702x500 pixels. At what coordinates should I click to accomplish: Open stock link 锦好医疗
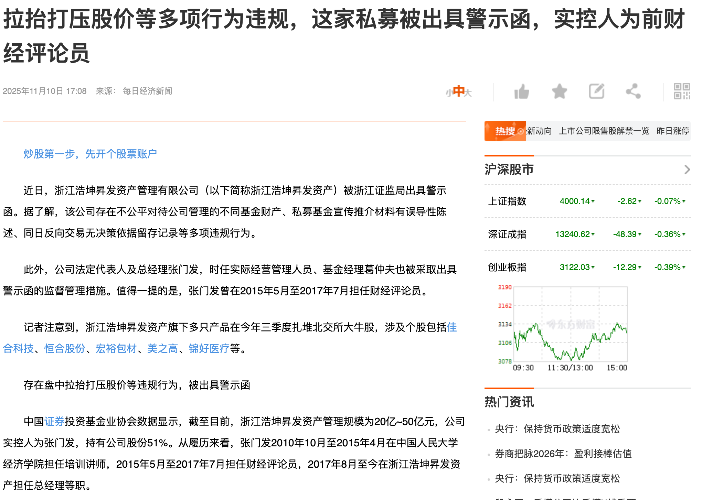209,348
